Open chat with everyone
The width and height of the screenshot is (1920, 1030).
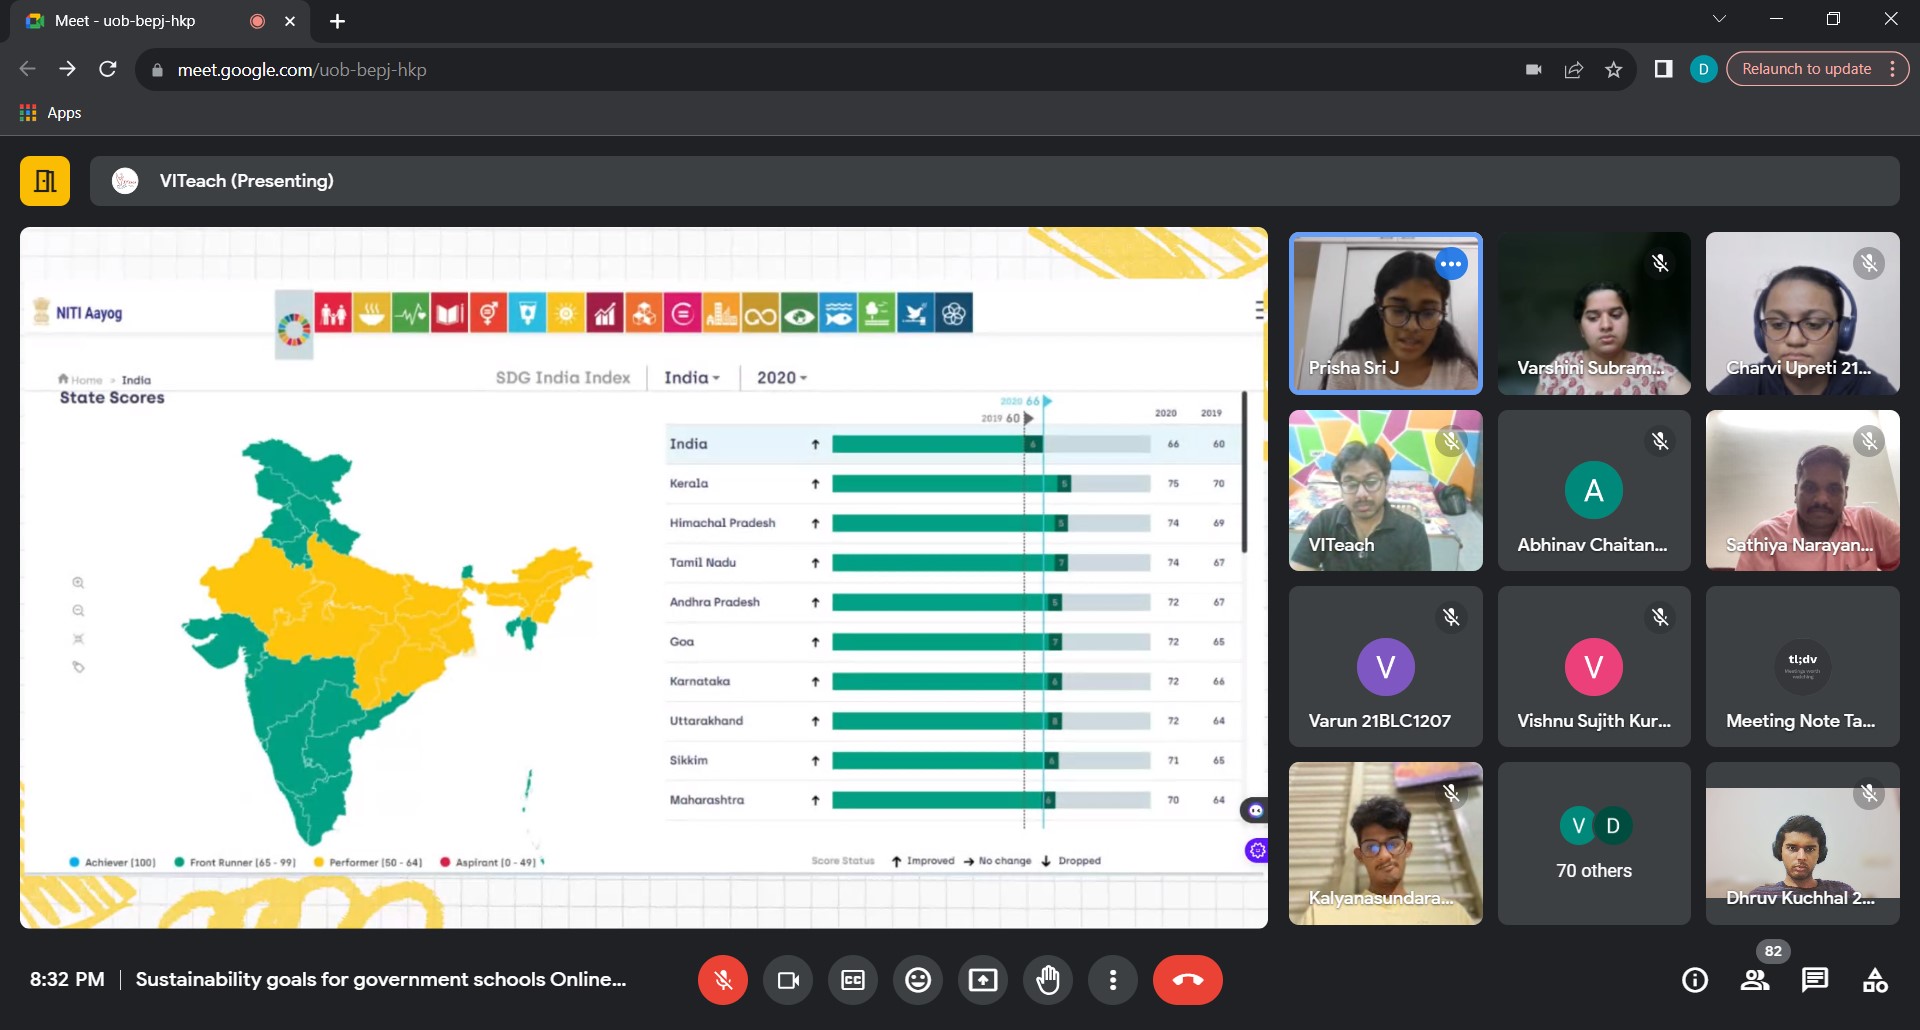point(1815,980)
